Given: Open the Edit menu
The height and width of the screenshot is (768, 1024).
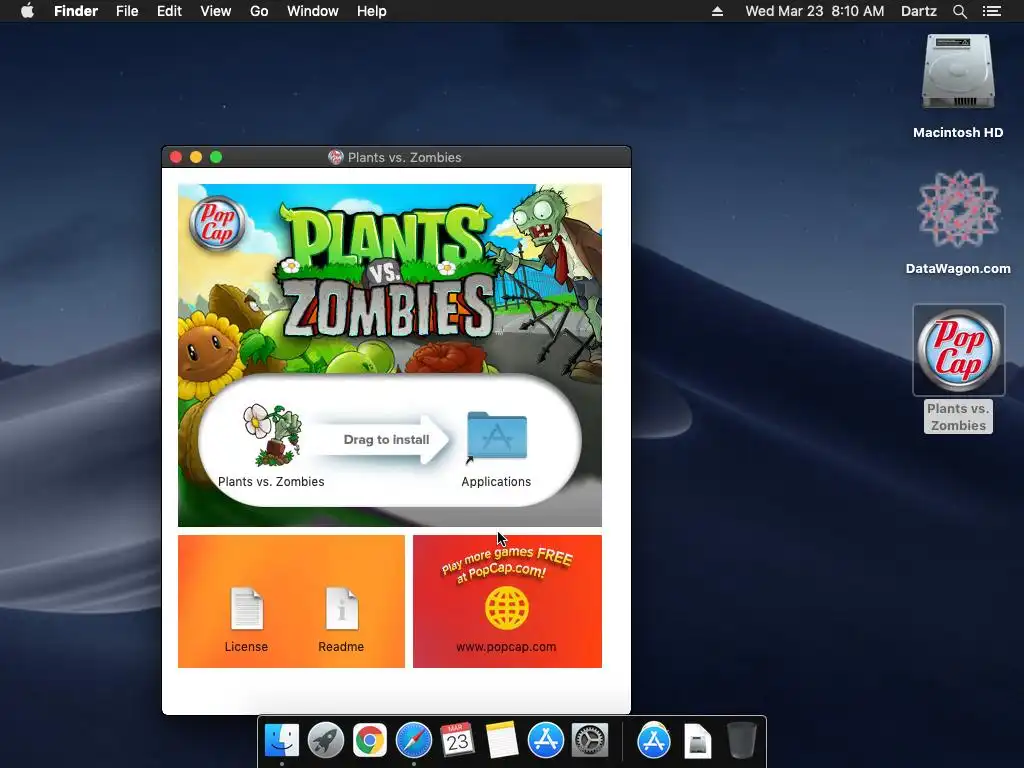Looking at the screenshot, I should point(169,11).
